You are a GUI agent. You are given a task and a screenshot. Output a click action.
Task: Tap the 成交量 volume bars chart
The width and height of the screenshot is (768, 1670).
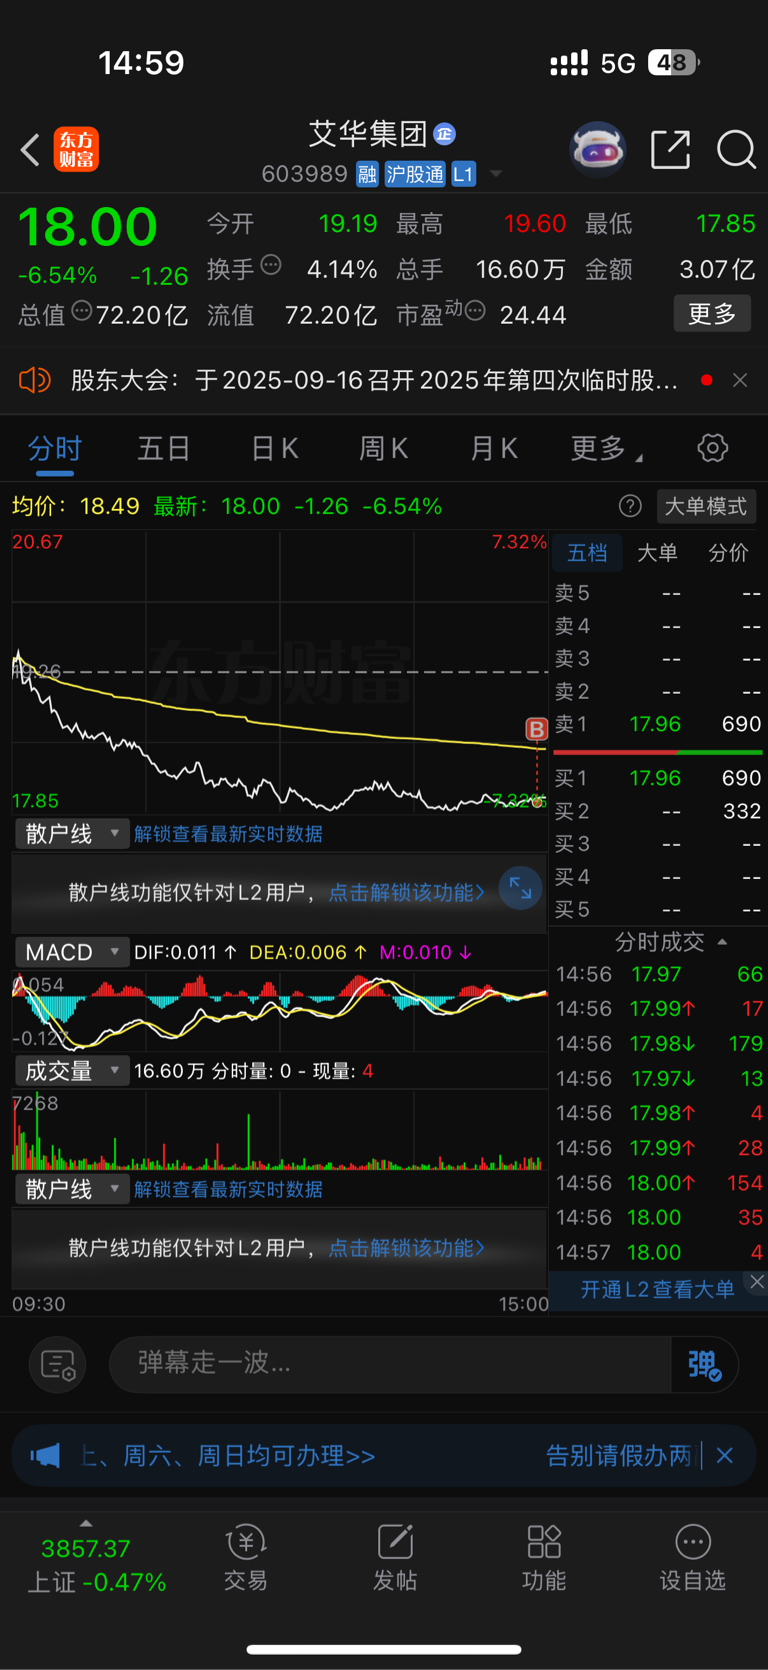coord(280,1131)
